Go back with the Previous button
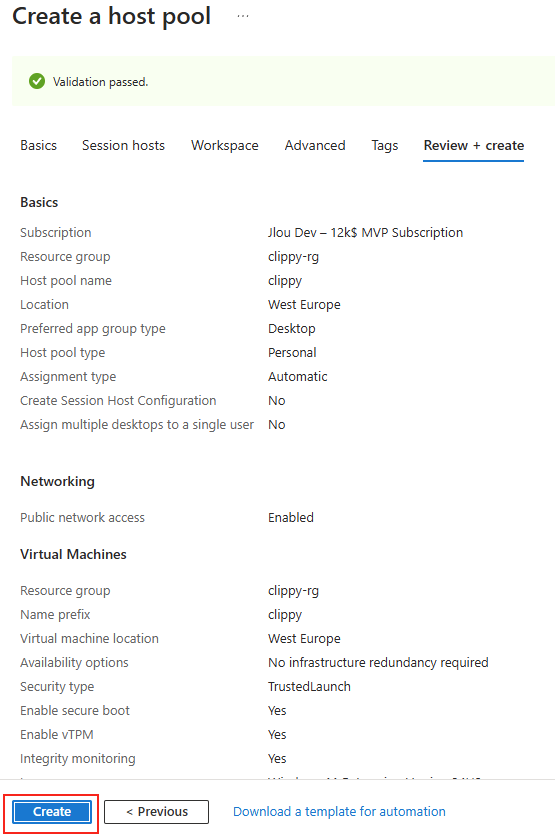Screen dimensions: 555x836 tap(156, 811)
